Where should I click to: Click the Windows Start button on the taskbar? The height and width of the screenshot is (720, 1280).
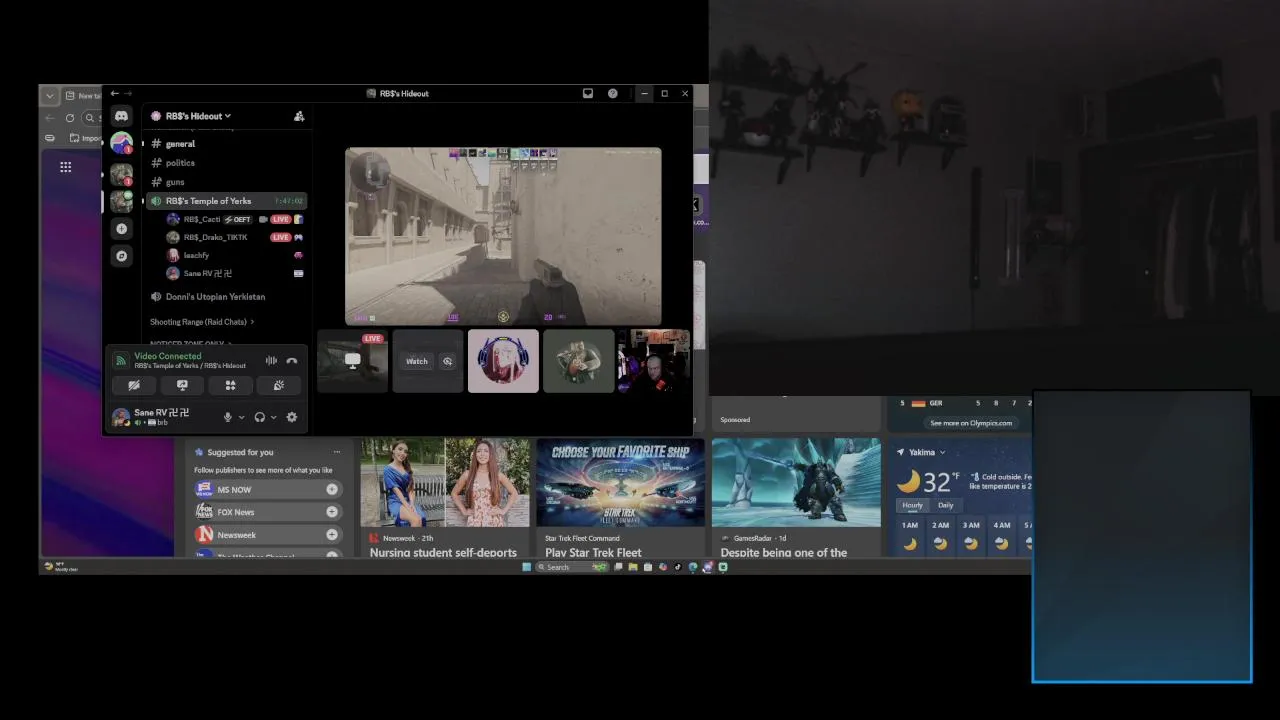(x=527, y=567)
